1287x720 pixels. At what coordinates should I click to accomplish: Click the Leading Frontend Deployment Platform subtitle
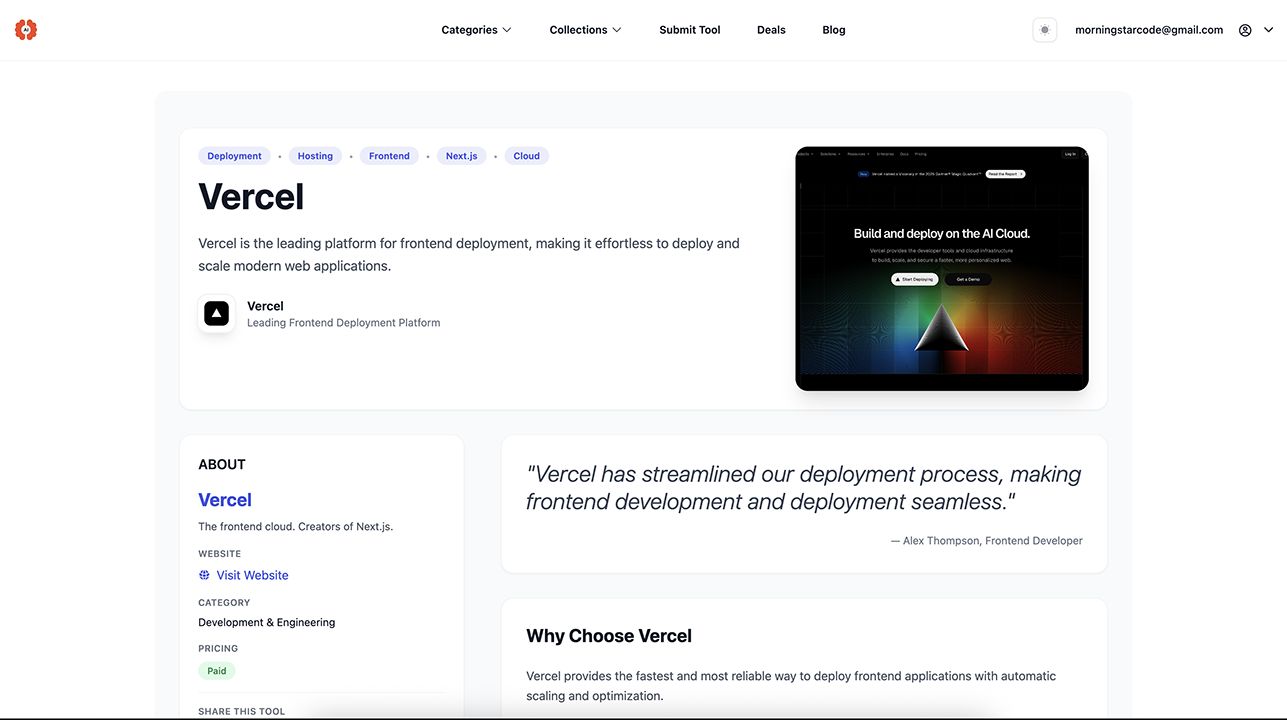tap(344, 323)
